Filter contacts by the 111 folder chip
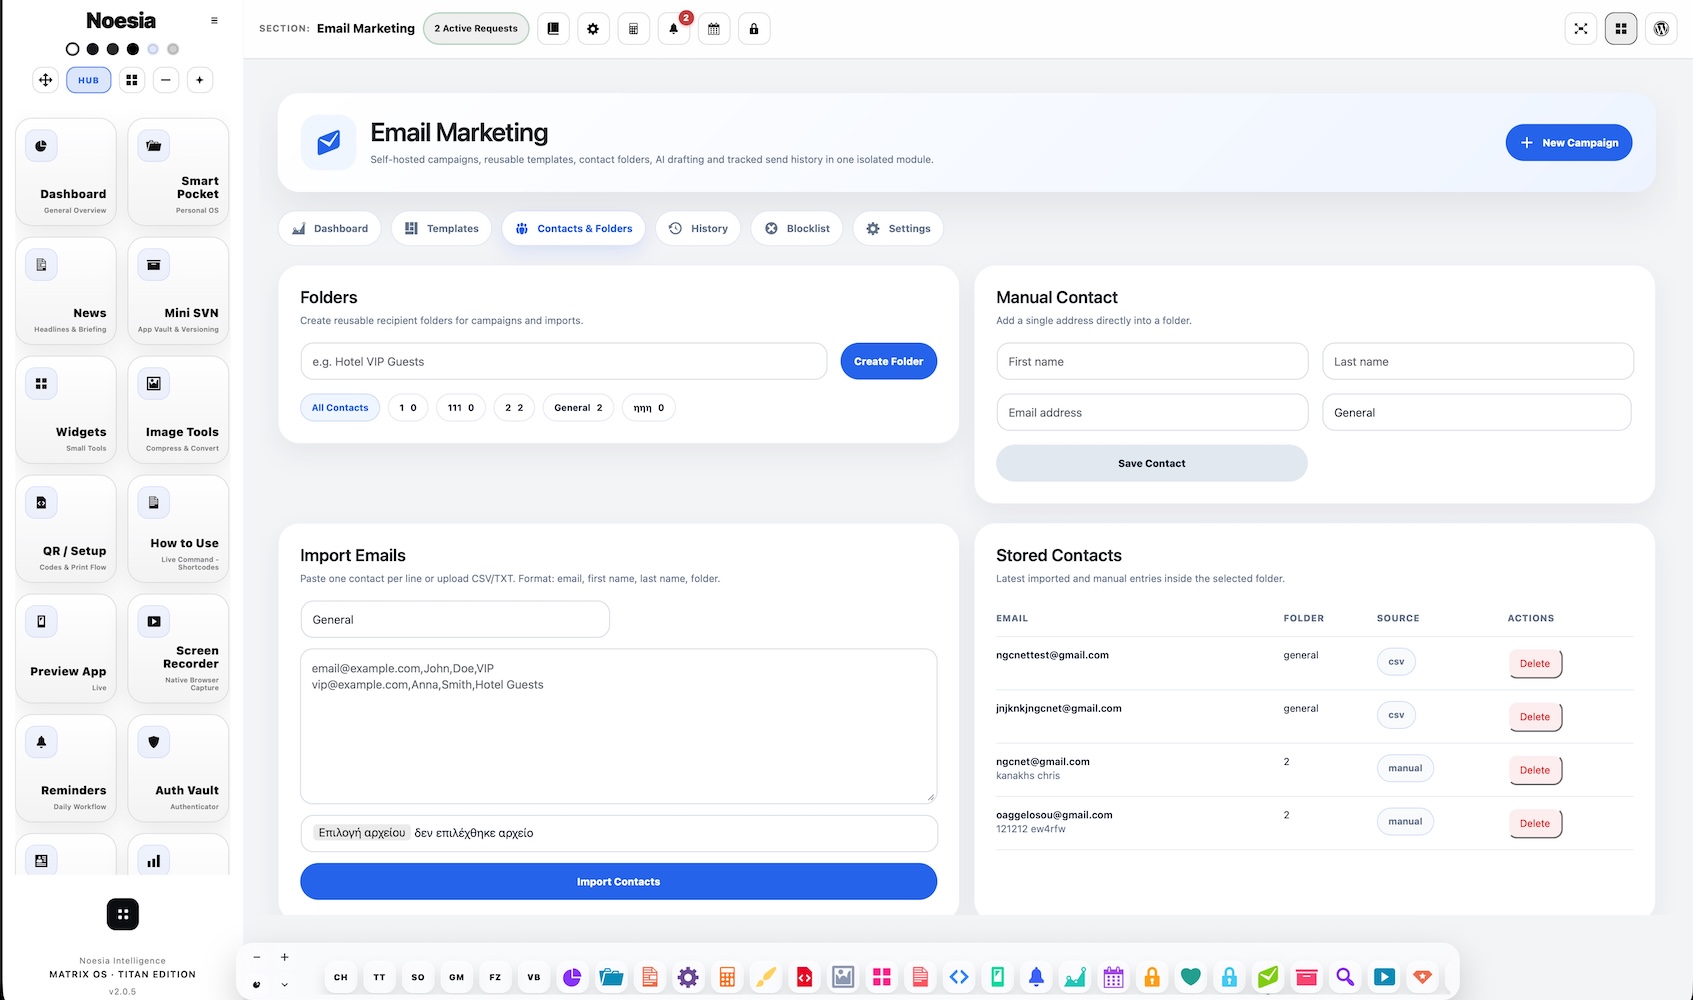Screen dimensions: 1693x1000 [461, 408]
